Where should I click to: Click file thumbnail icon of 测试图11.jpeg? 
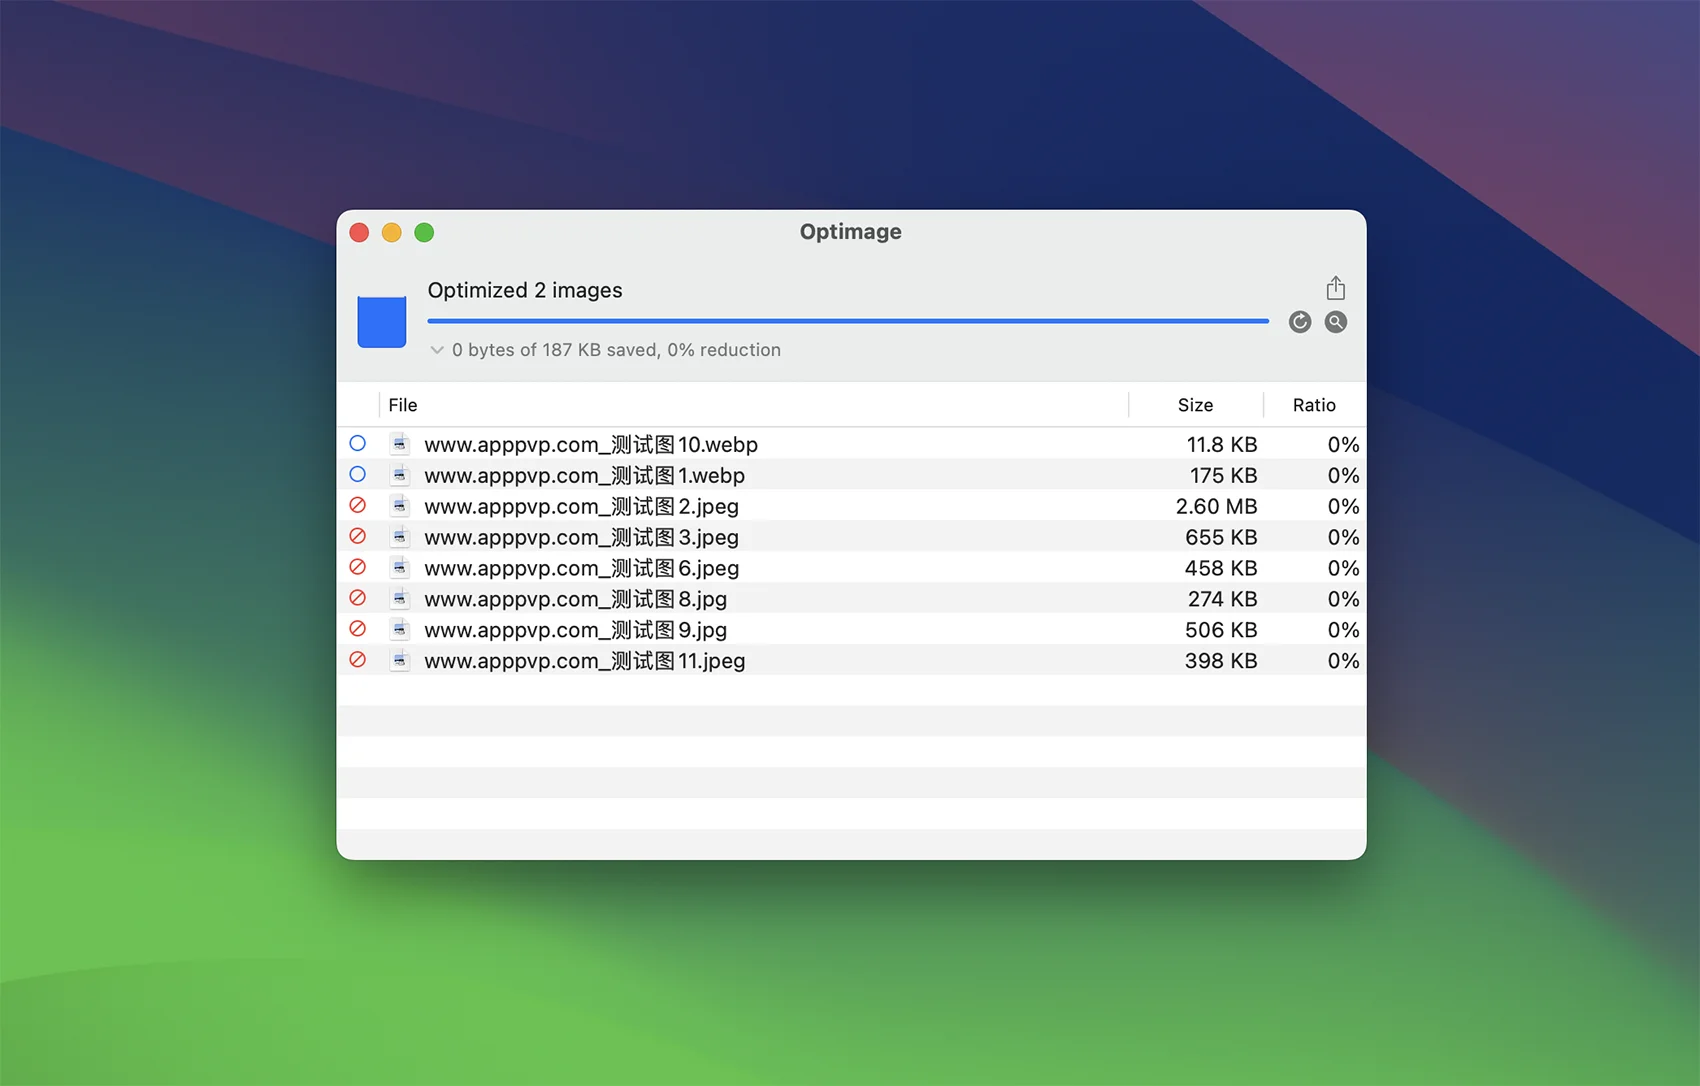tap(399, 661)
